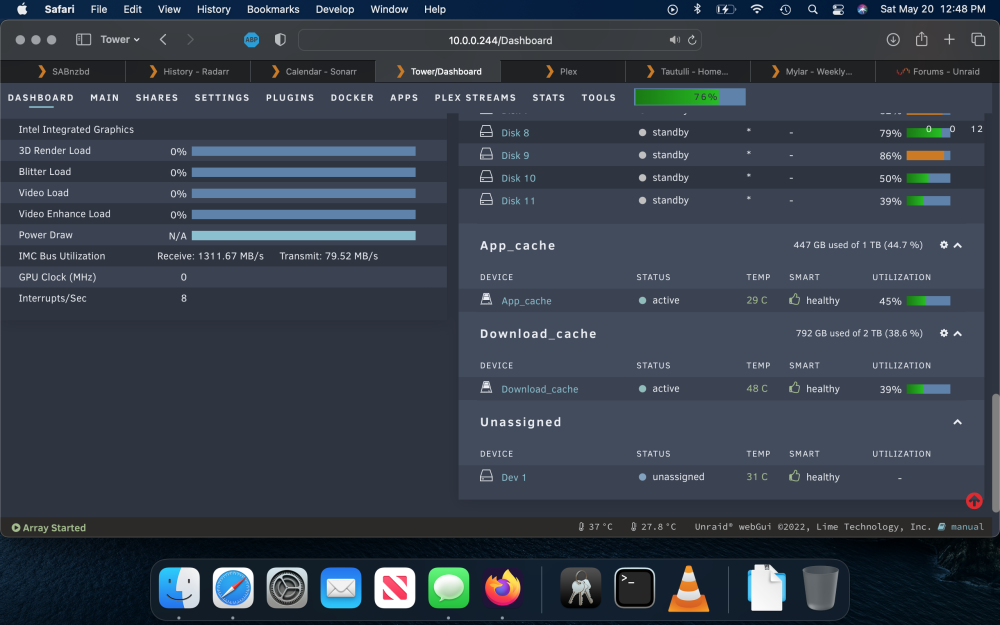Open the Download_cache device link
Viewport: 1000px width, 625px height.
[x=540, y=389]
